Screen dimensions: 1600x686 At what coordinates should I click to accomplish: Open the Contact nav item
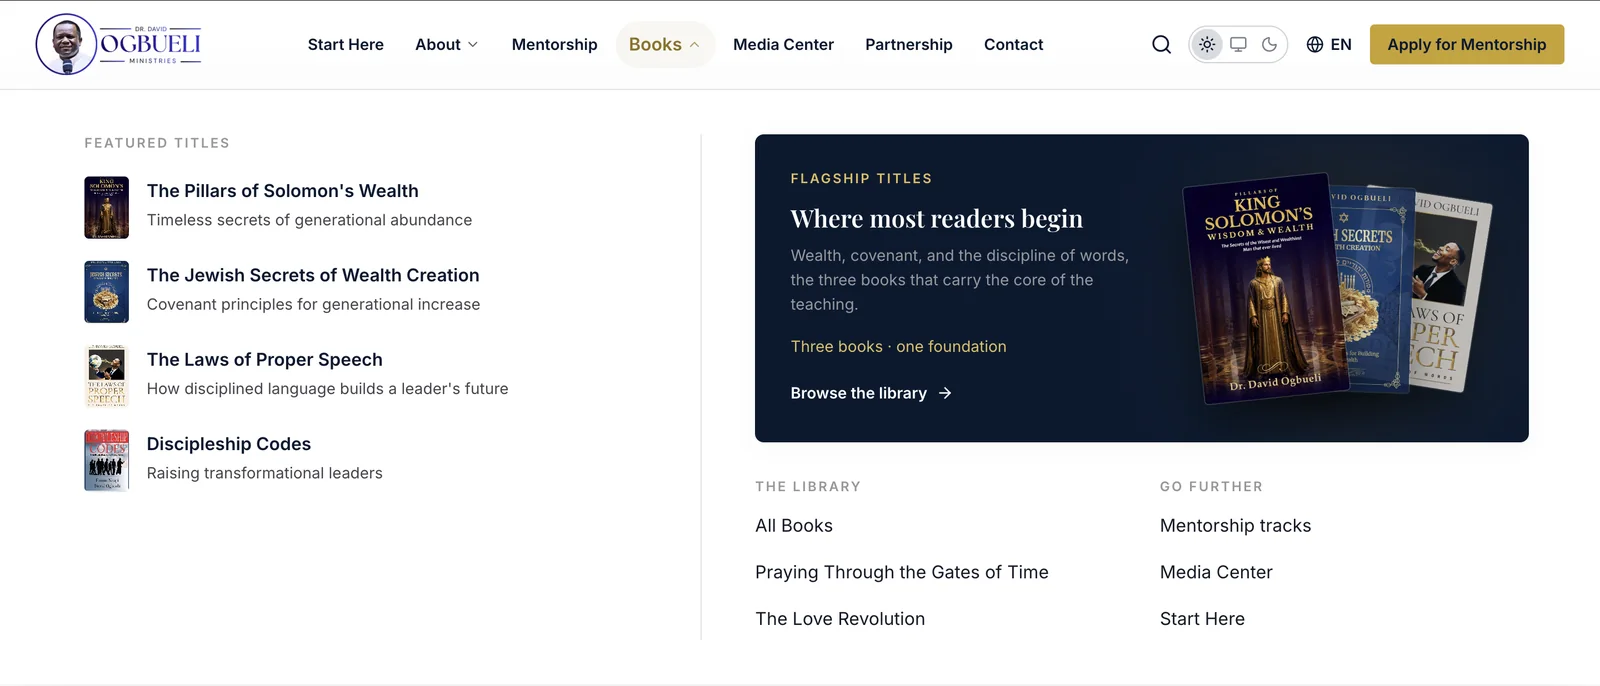(x=1013, y=44)
